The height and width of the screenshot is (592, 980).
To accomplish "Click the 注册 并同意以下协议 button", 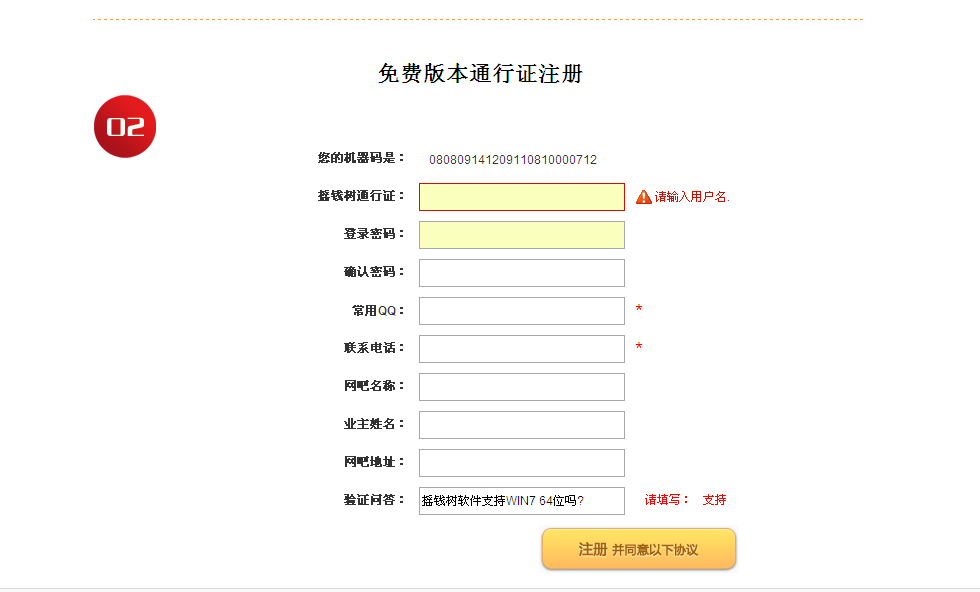I will [639, 549].
